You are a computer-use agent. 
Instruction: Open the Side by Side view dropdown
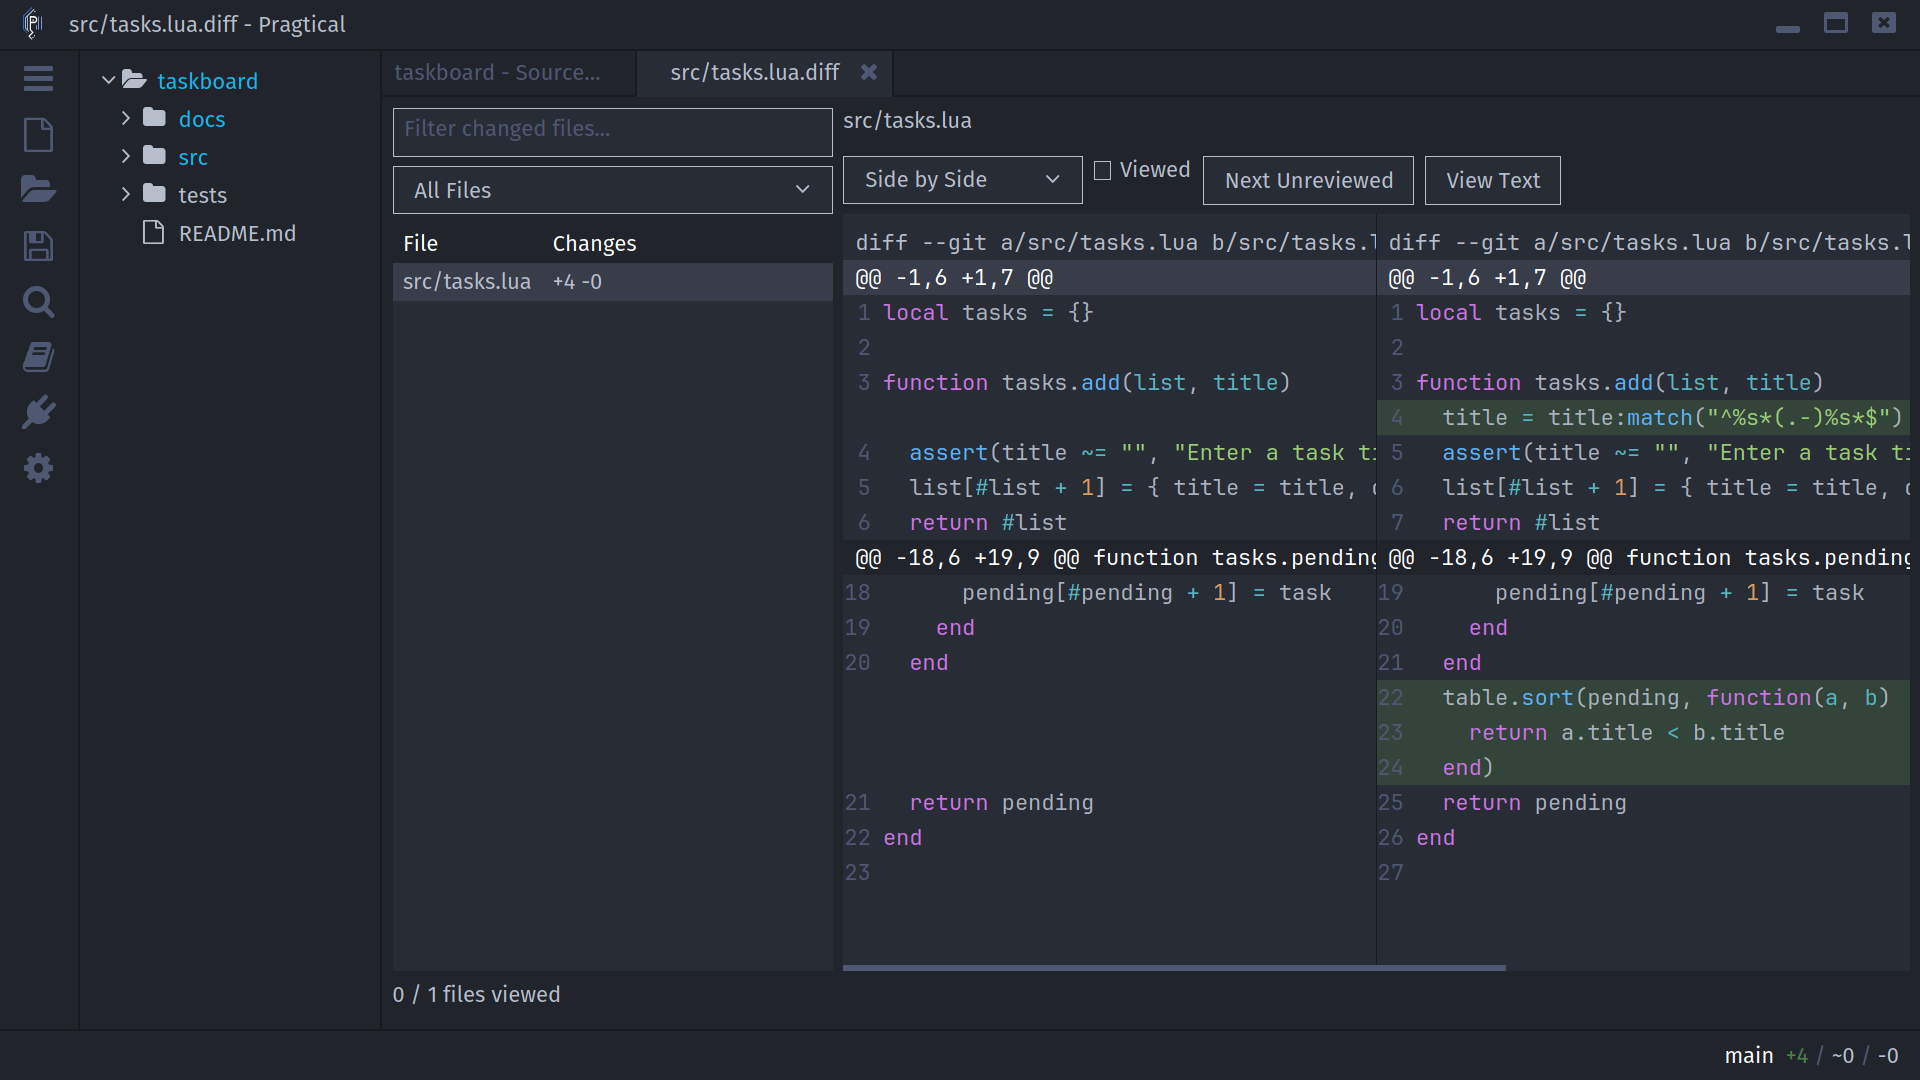click(x=962, y=180)
